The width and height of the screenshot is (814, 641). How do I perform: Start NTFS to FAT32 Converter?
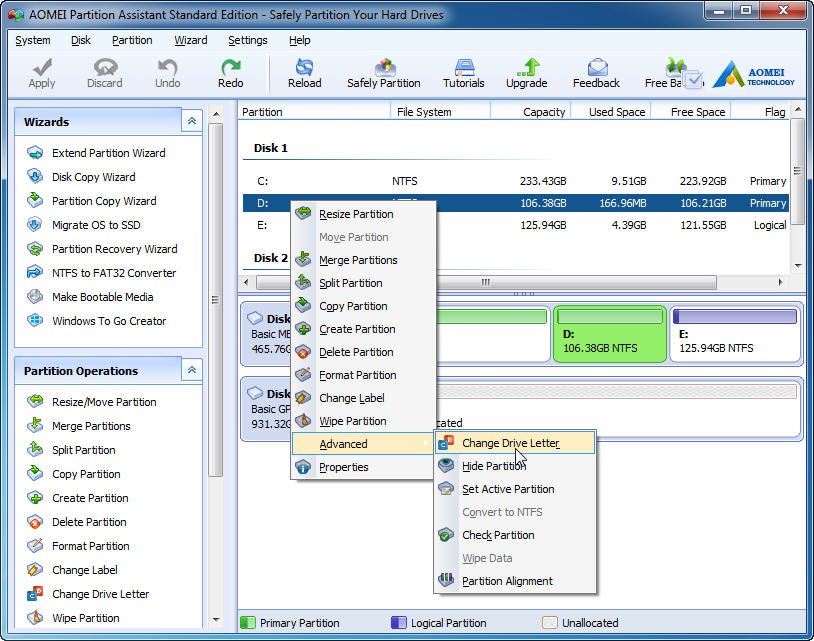113,273
